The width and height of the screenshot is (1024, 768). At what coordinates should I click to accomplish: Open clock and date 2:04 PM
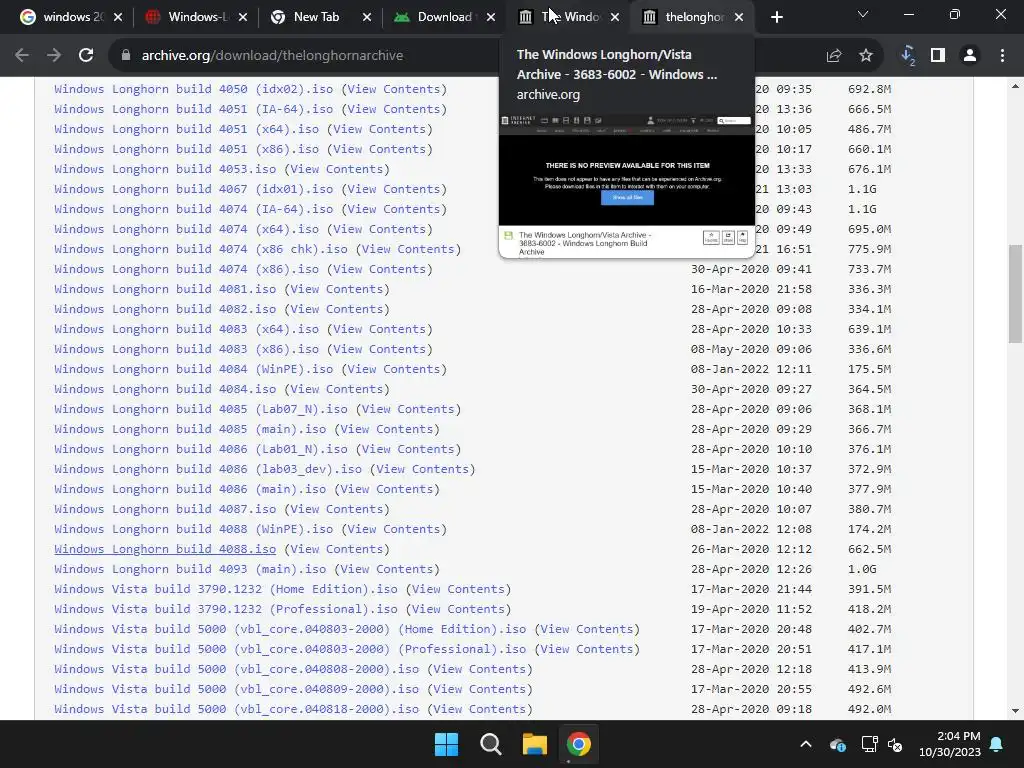(x=950, y=744)
